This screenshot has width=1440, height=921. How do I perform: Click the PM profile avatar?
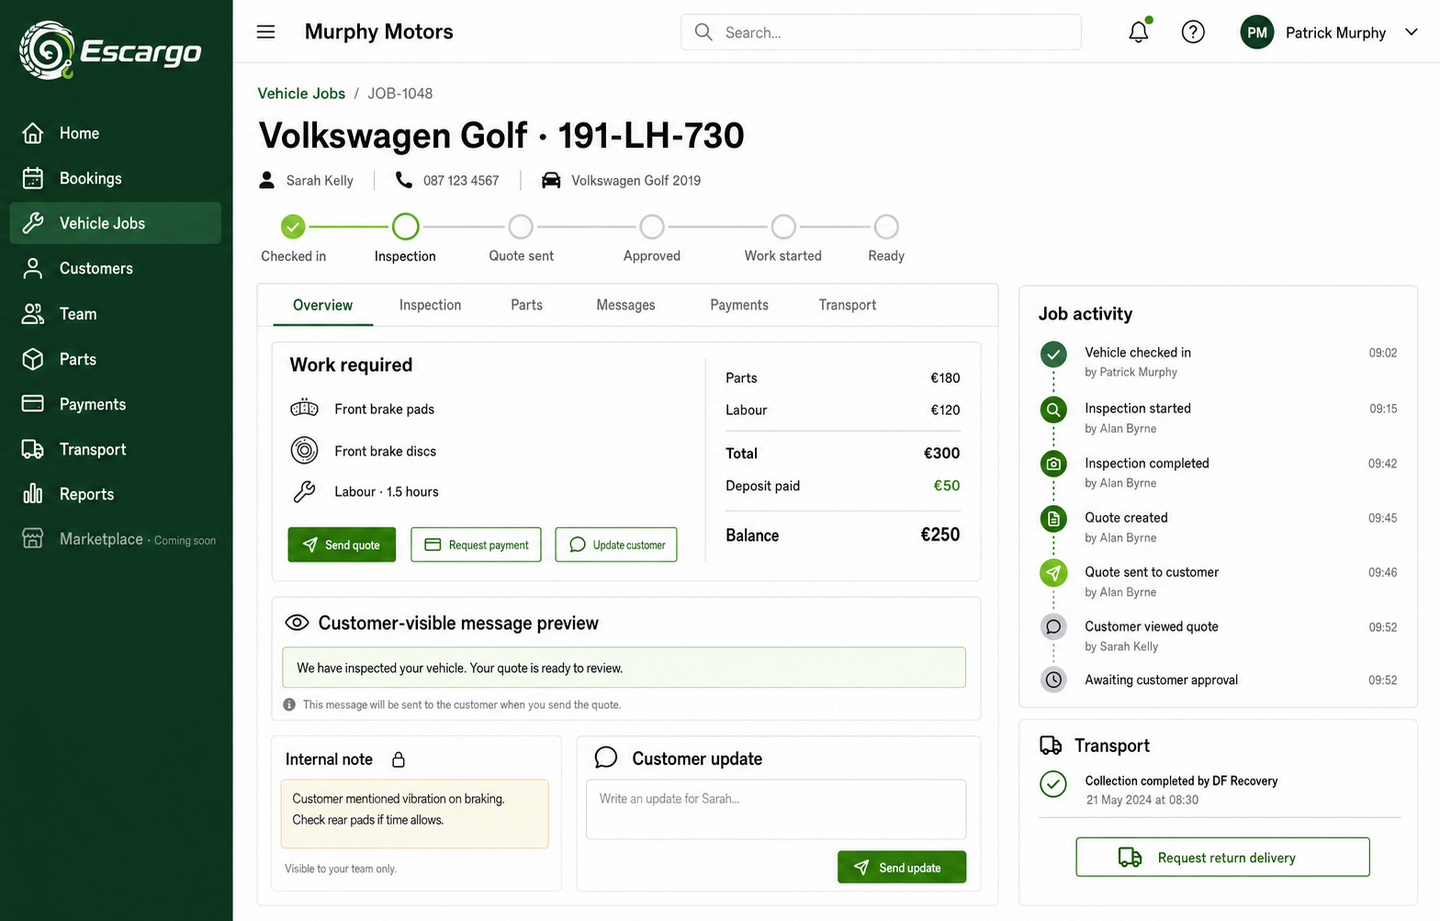[1257, 32]
